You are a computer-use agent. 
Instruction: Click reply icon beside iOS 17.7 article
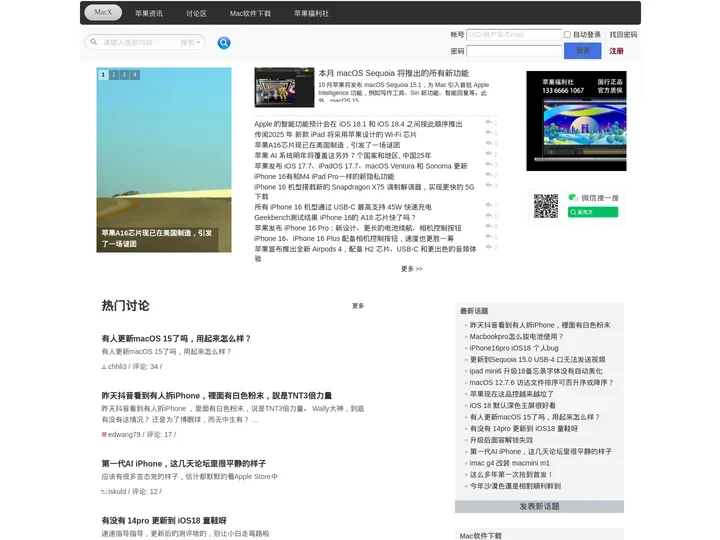click(489, 164)
